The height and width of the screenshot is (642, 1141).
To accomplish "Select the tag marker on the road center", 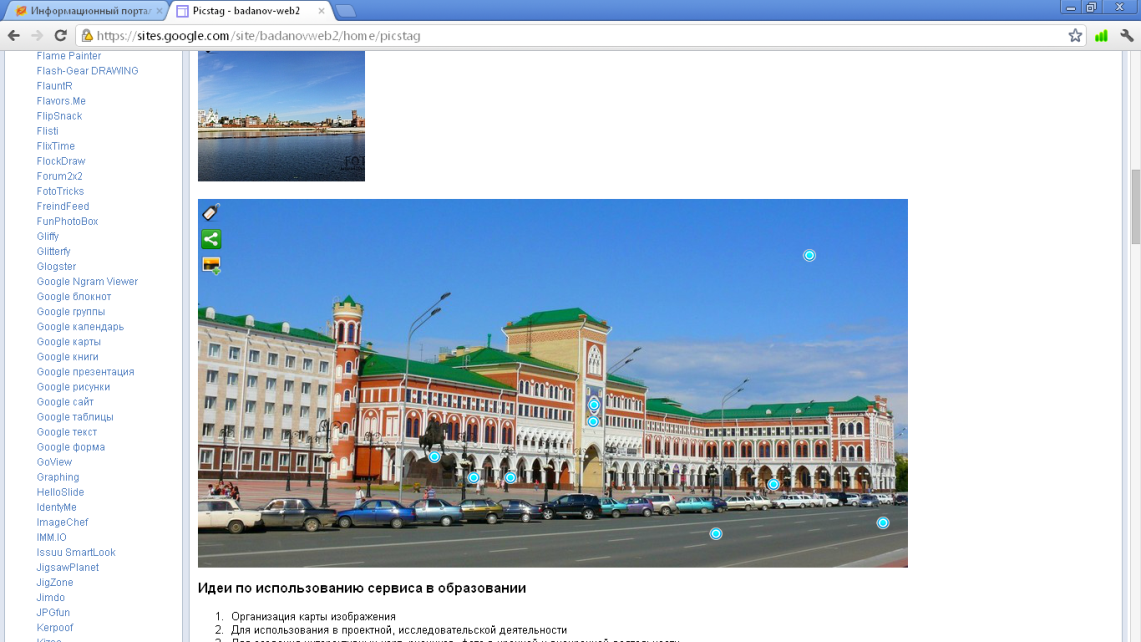I will [716, 534].
